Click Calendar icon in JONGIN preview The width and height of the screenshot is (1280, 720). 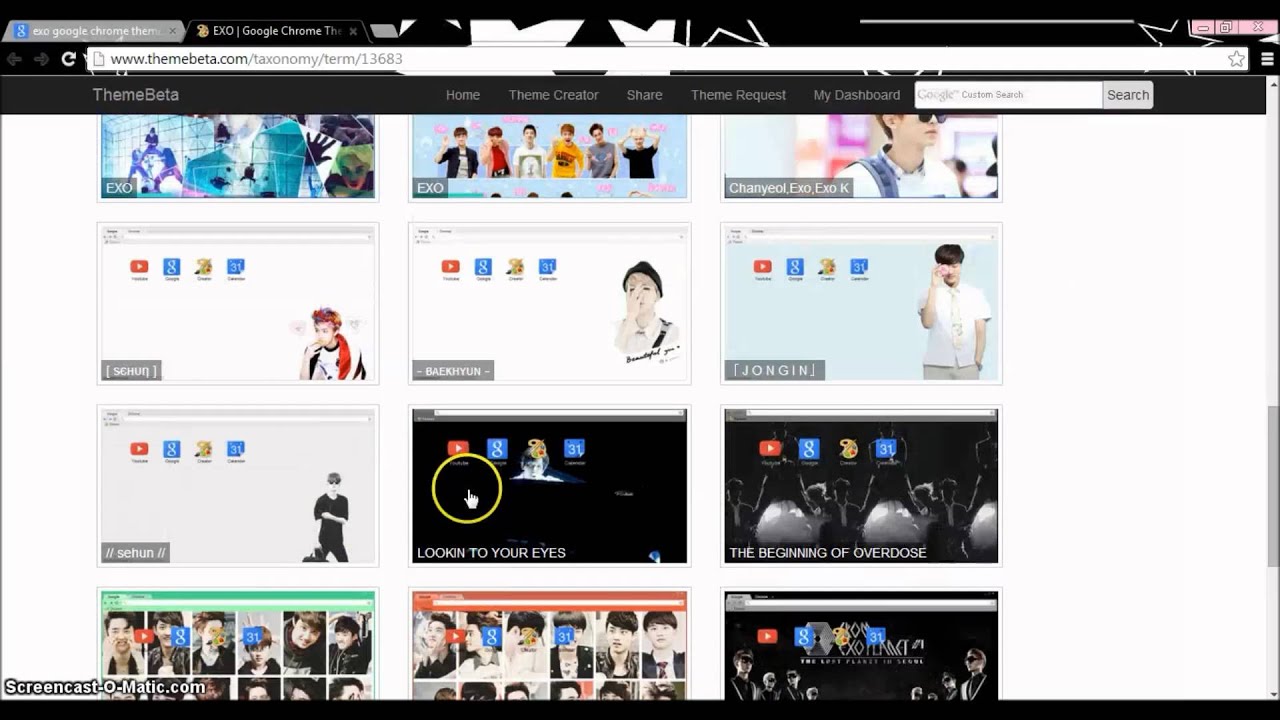859,267
